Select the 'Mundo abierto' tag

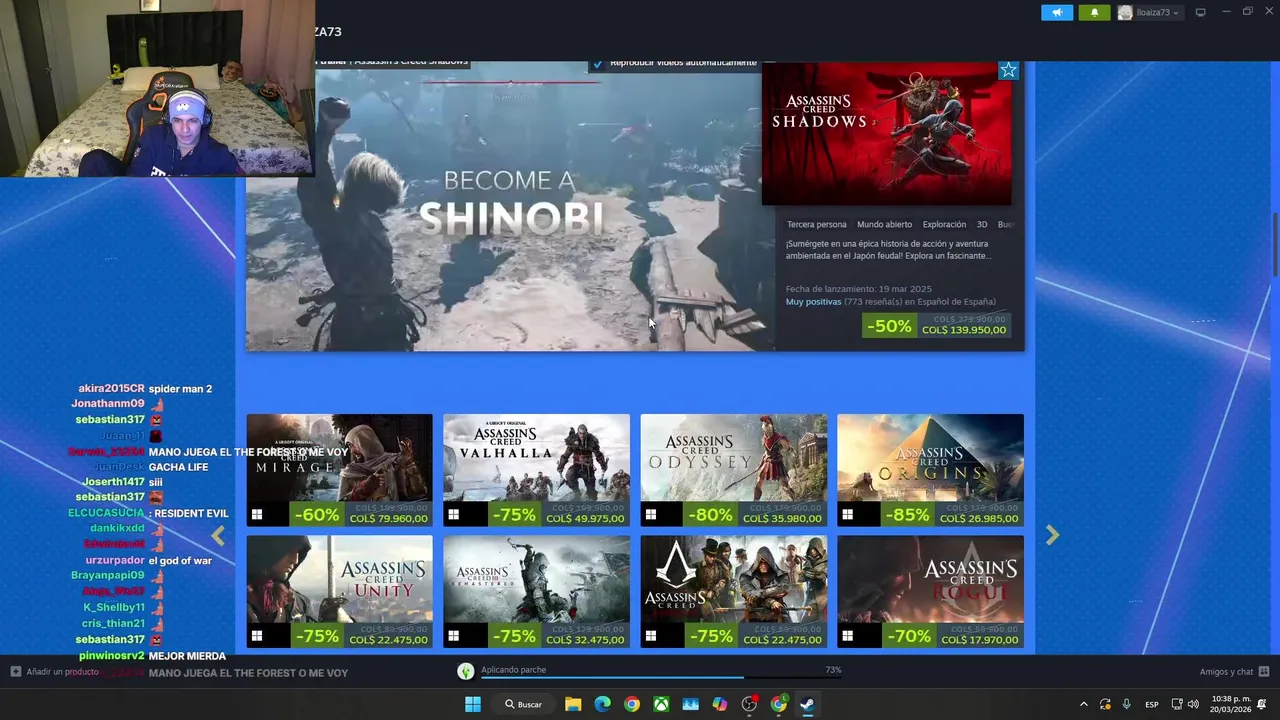[884, 224]
